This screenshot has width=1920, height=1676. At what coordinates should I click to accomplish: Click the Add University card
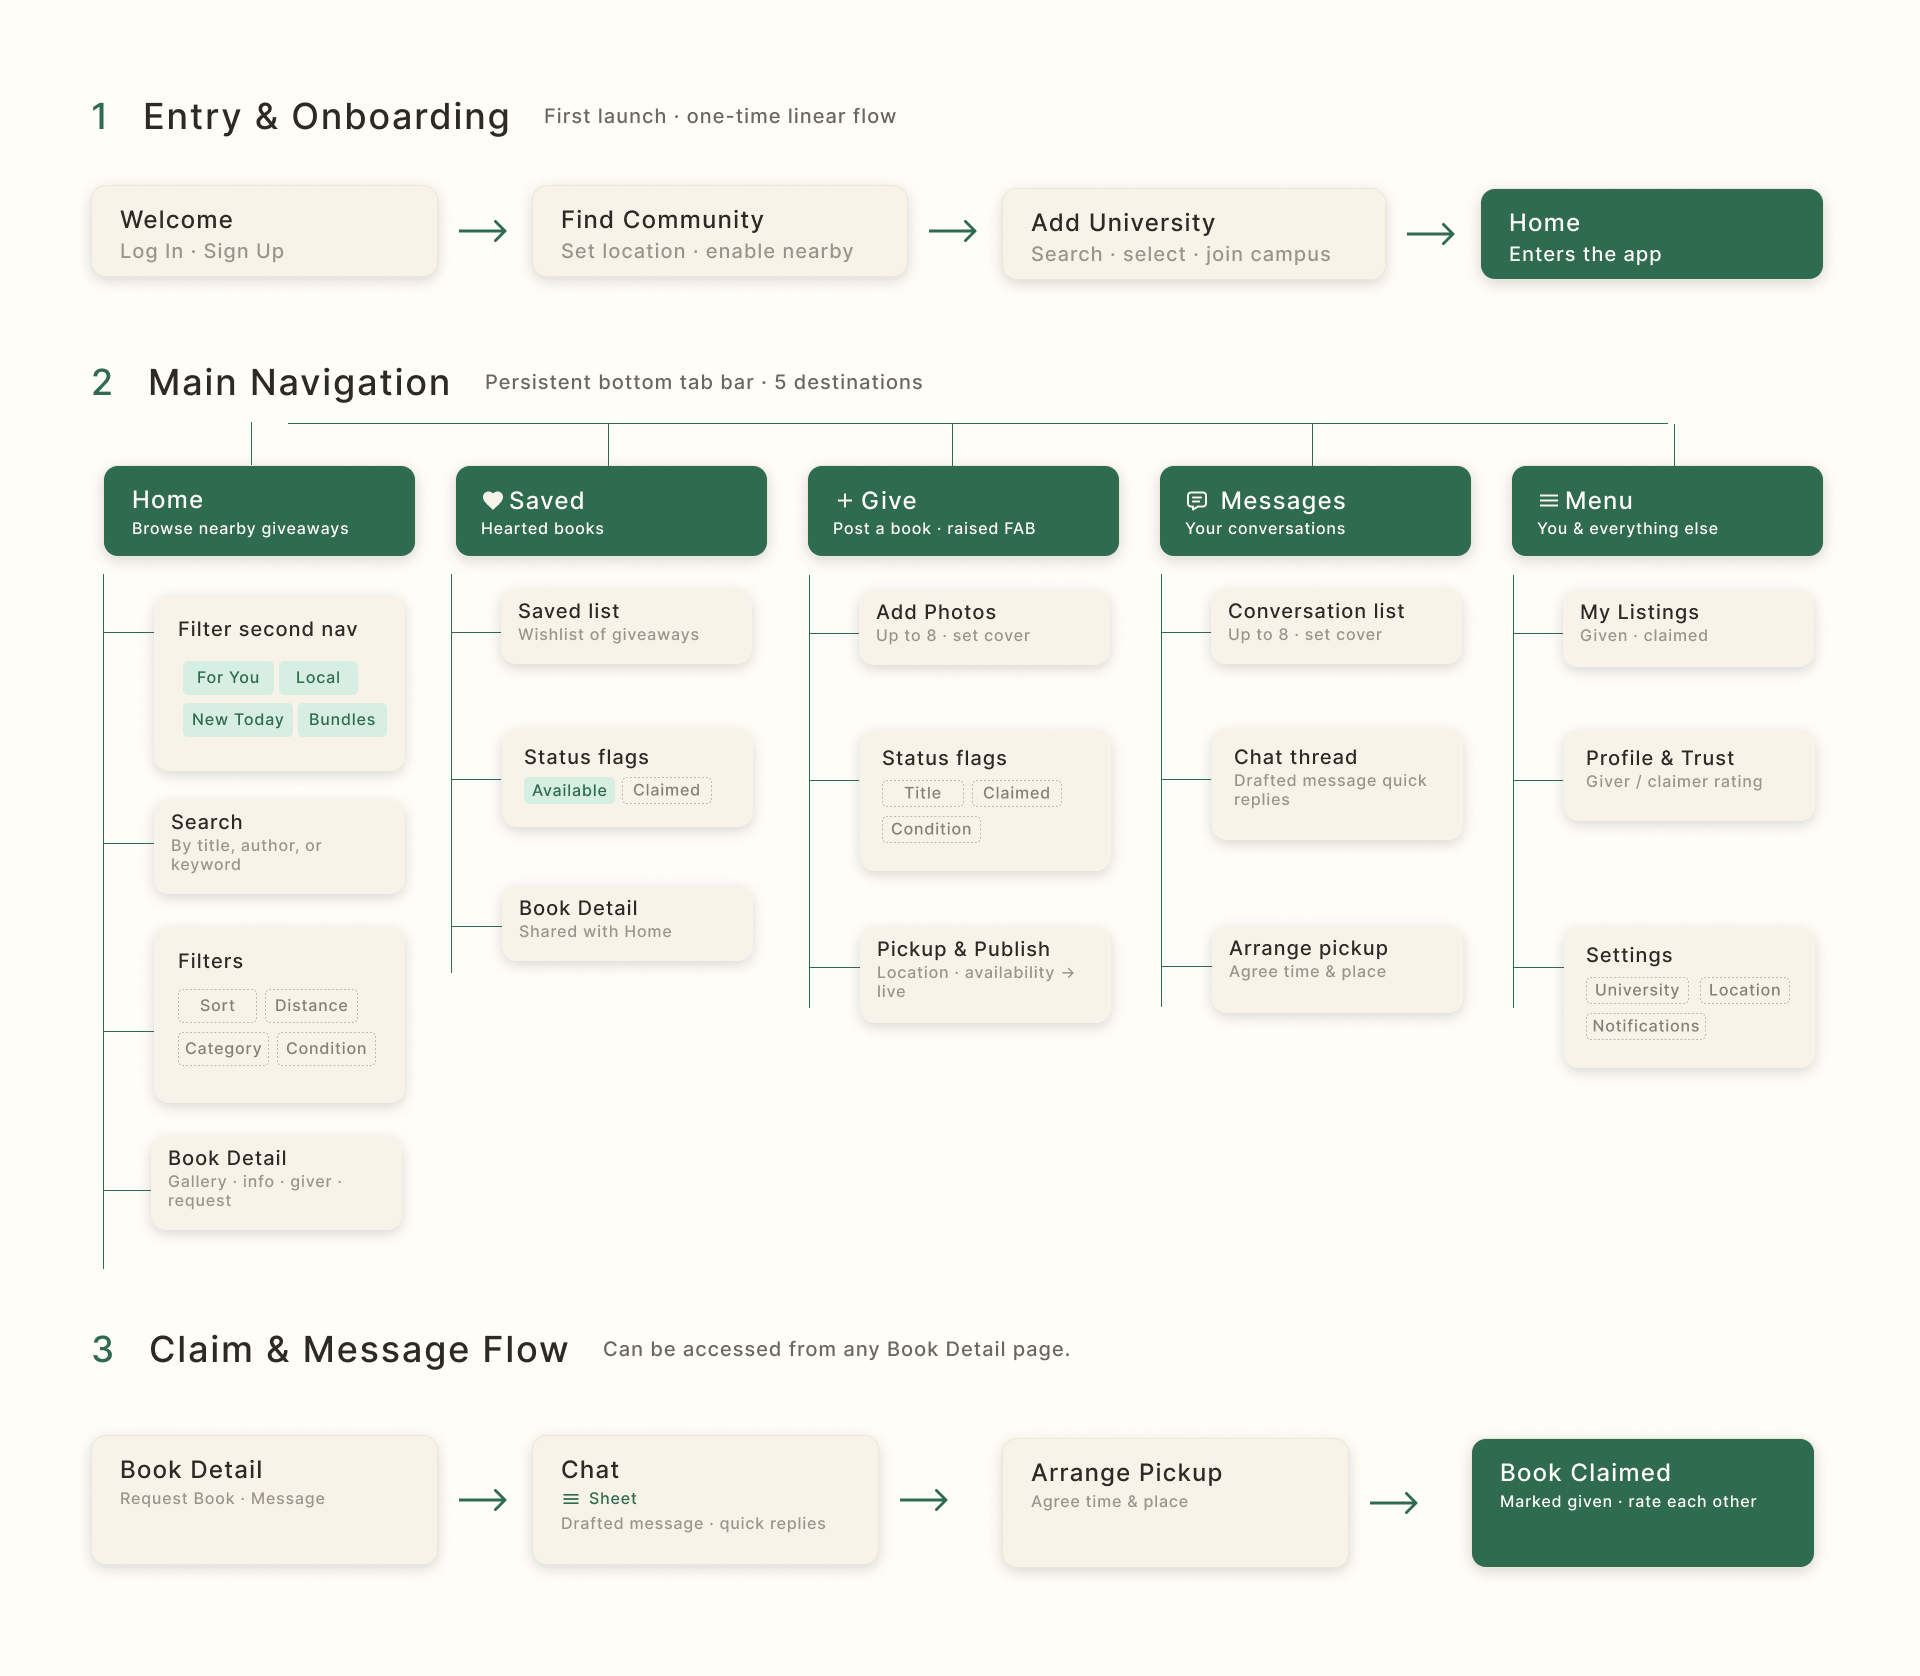1194,234
